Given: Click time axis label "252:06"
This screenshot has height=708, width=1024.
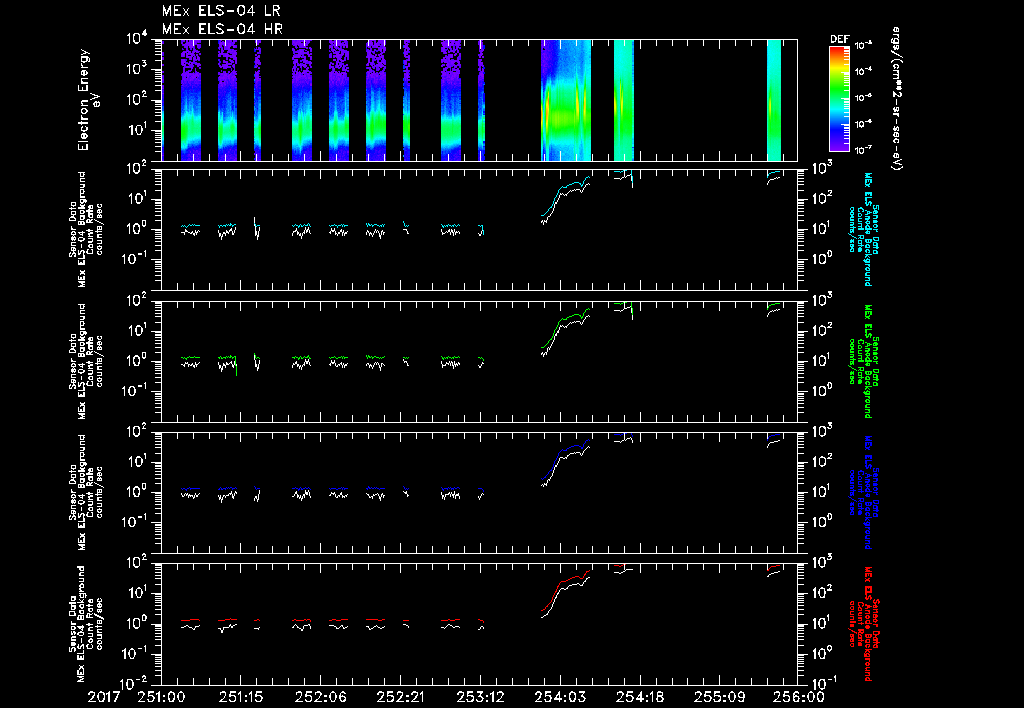Looking at the screenshot, I should (321, 698).
